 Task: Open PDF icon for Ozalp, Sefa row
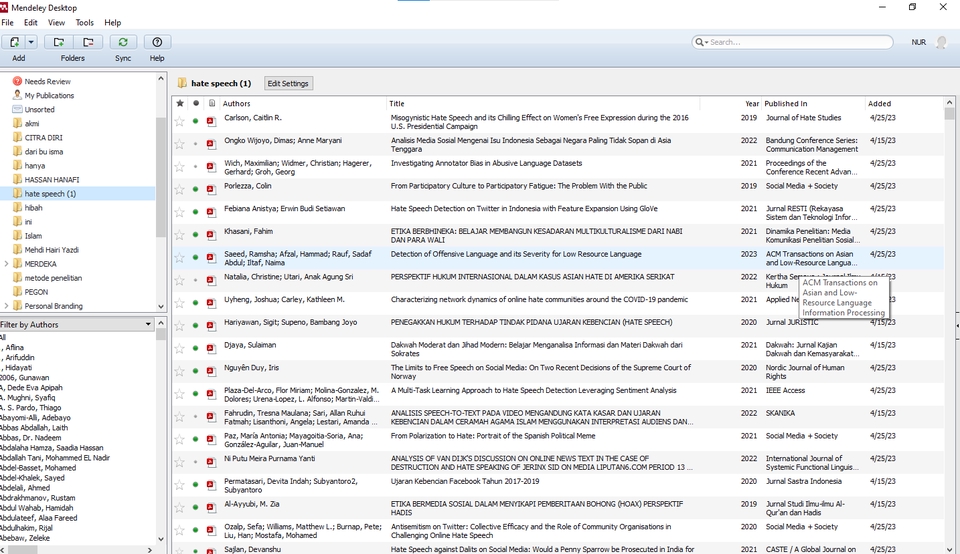pyautogui.click(x=211, y=530)
